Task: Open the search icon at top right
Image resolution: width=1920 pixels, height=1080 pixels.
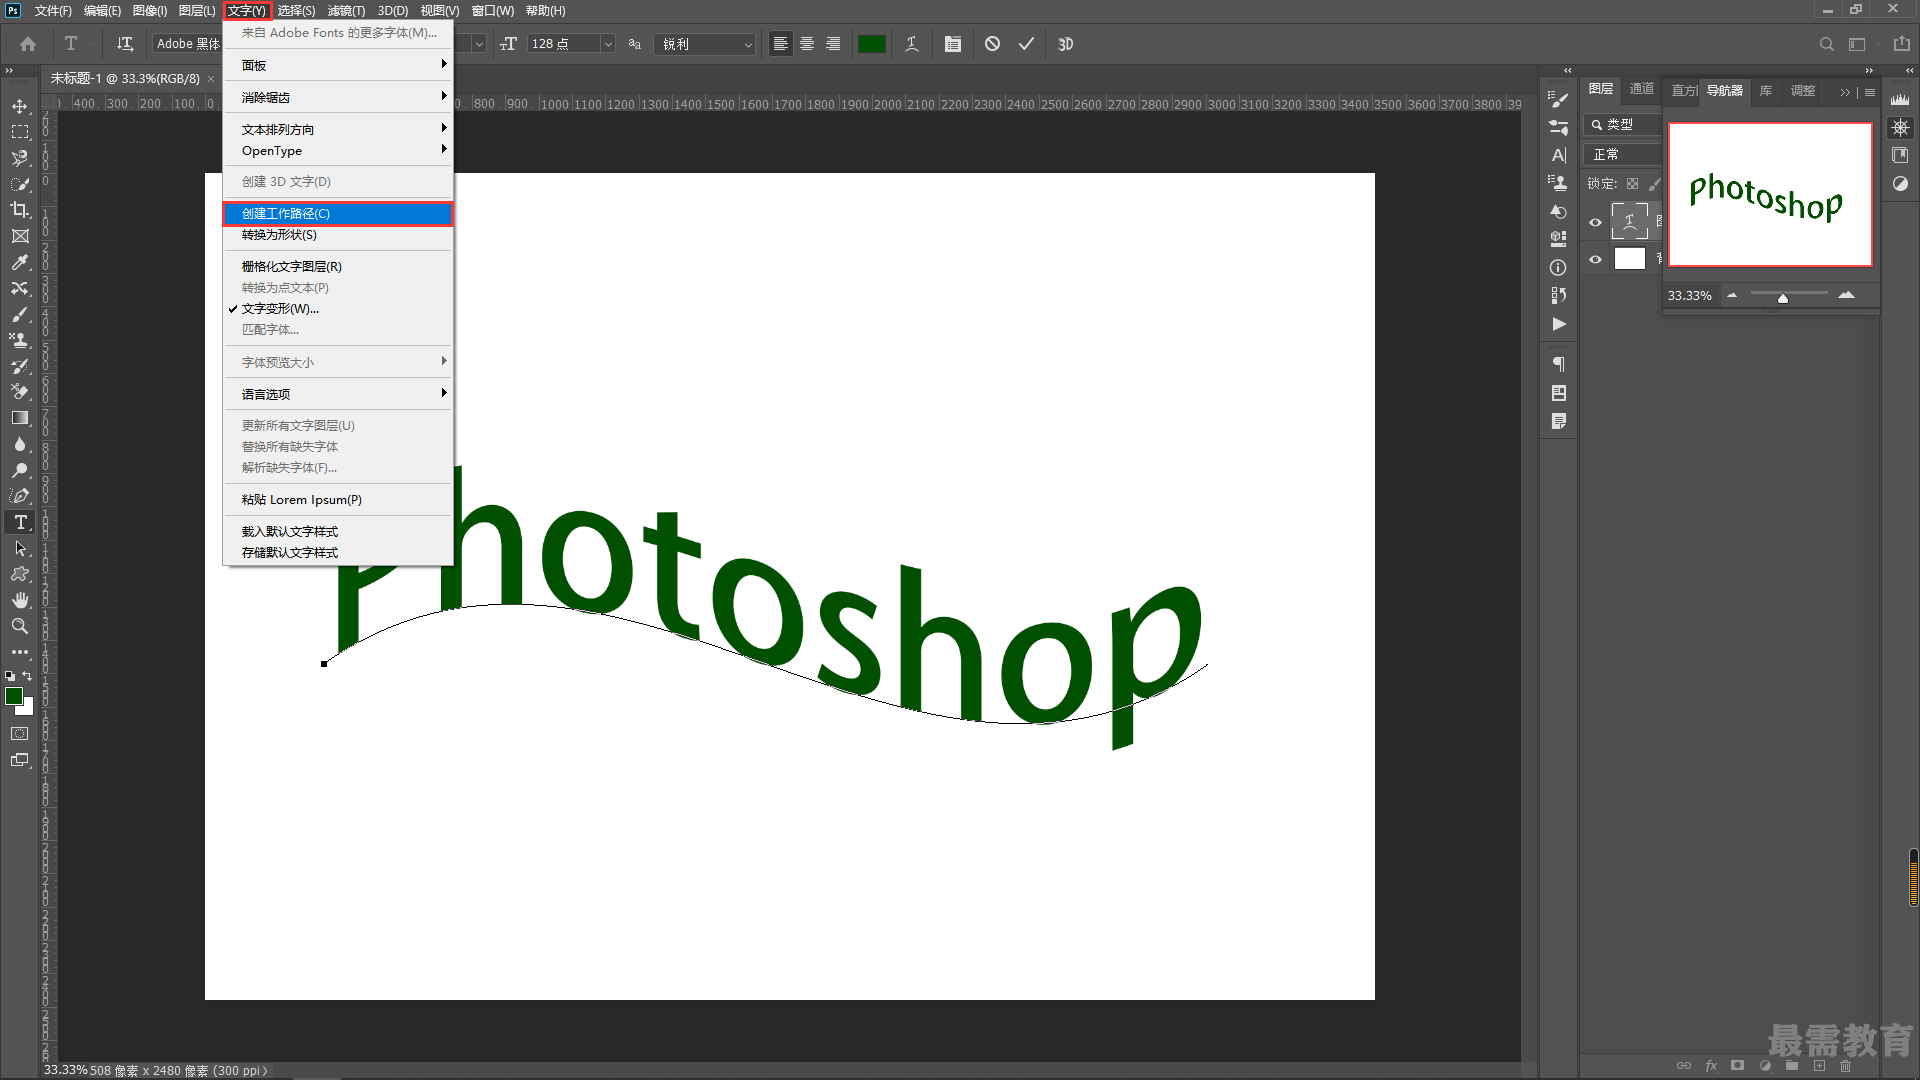Action: [1827, 44]
